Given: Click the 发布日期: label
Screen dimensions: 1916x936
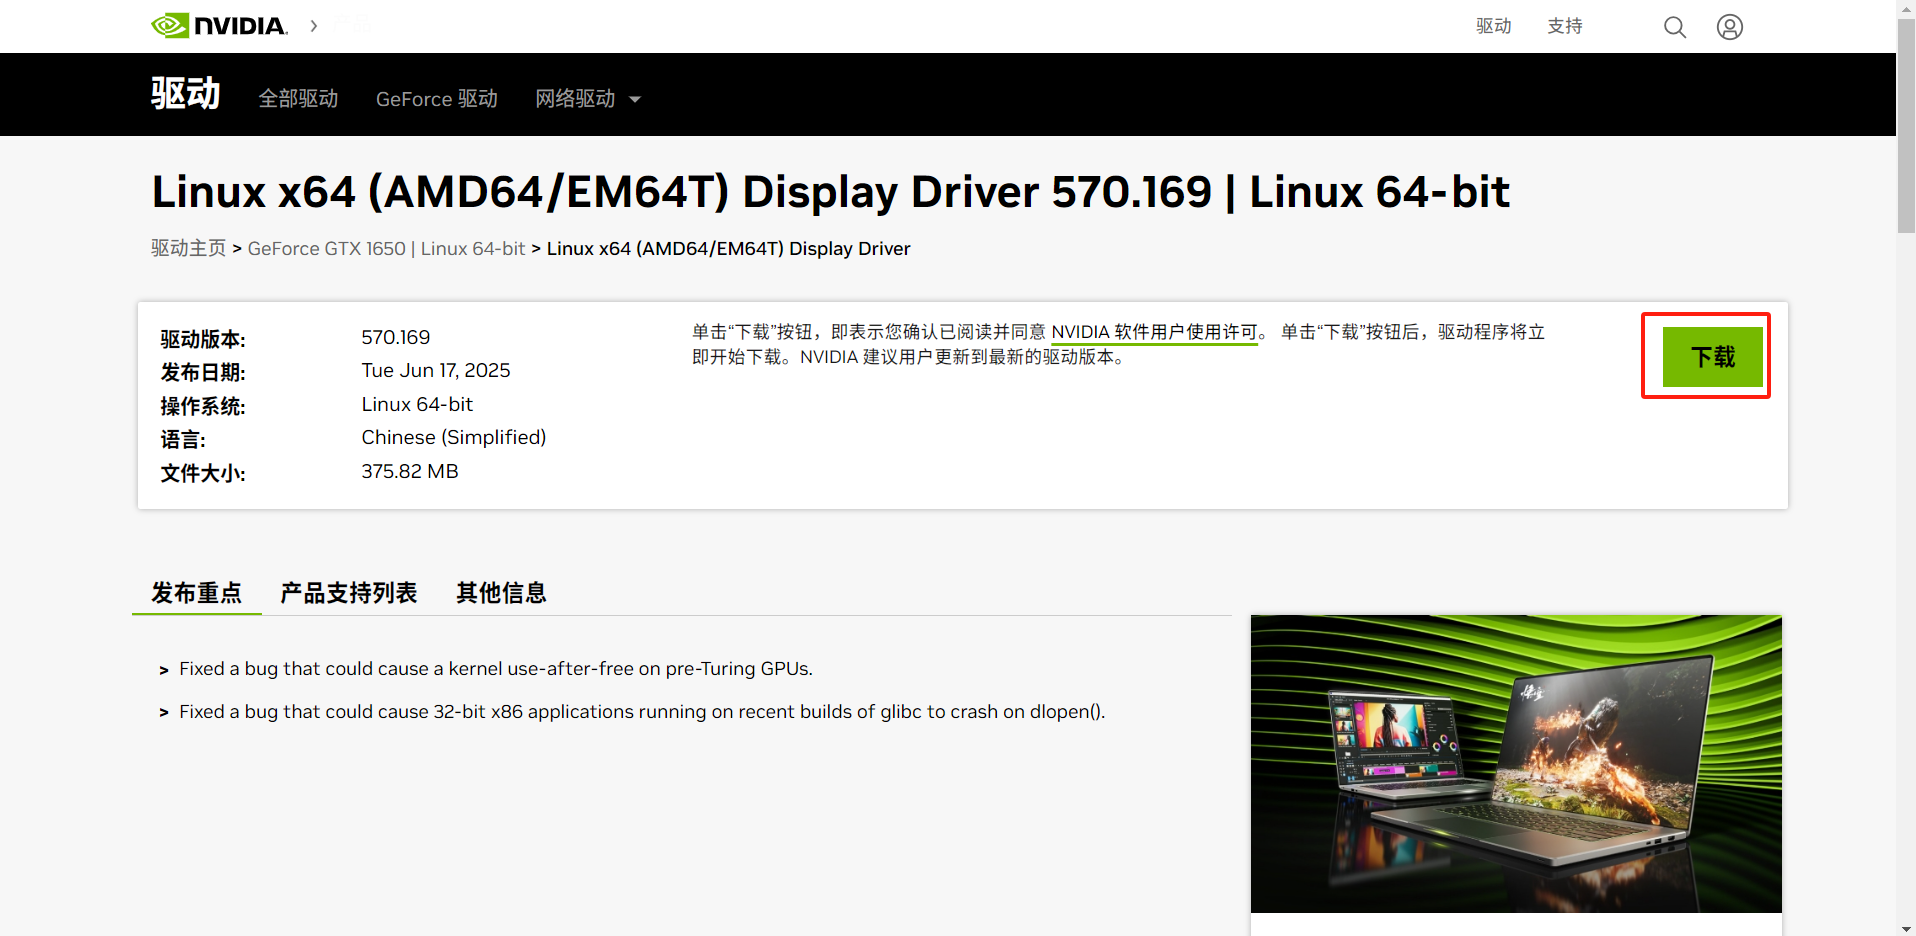Looking at the screenshot, I should tap(203, 373).
